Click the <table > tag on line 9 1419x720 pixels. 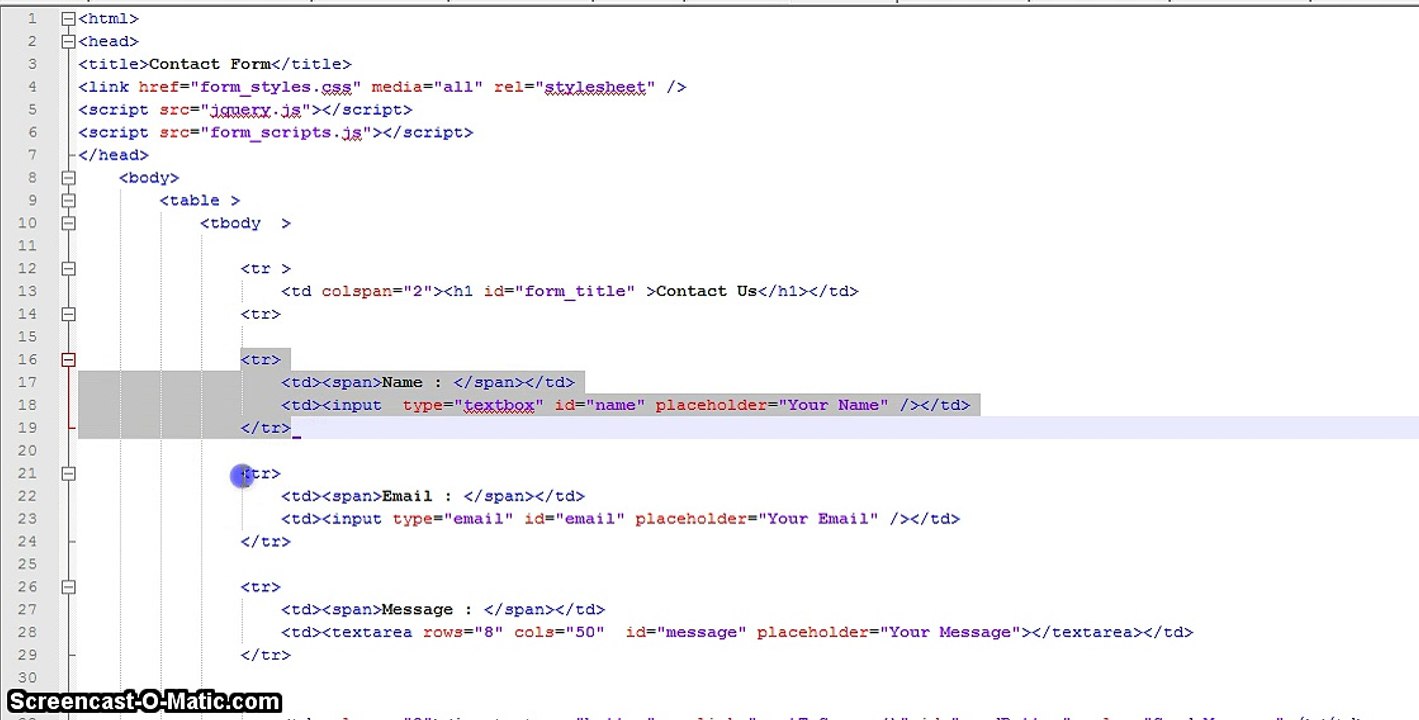point(200,200)
